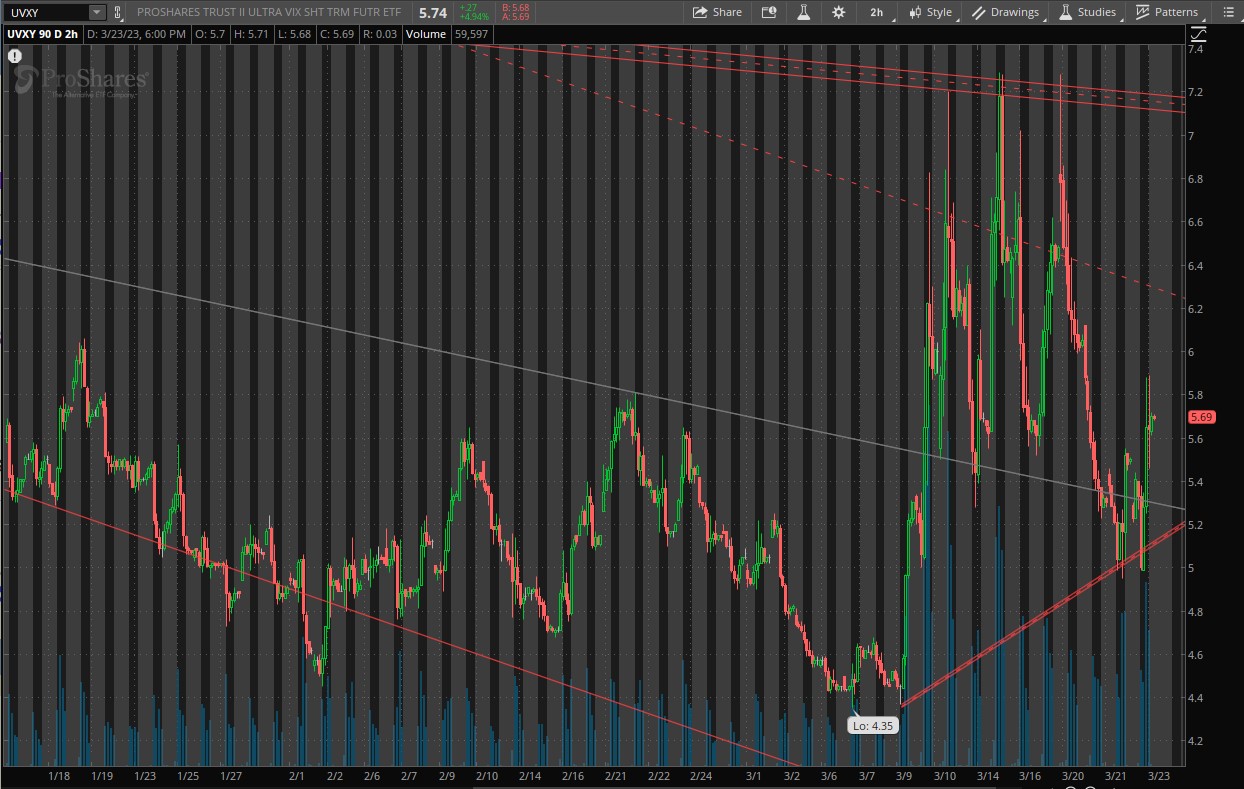Screen dimensions: 1244x789
Task: Open chart settings gear icon
Action: coord(838,12)
